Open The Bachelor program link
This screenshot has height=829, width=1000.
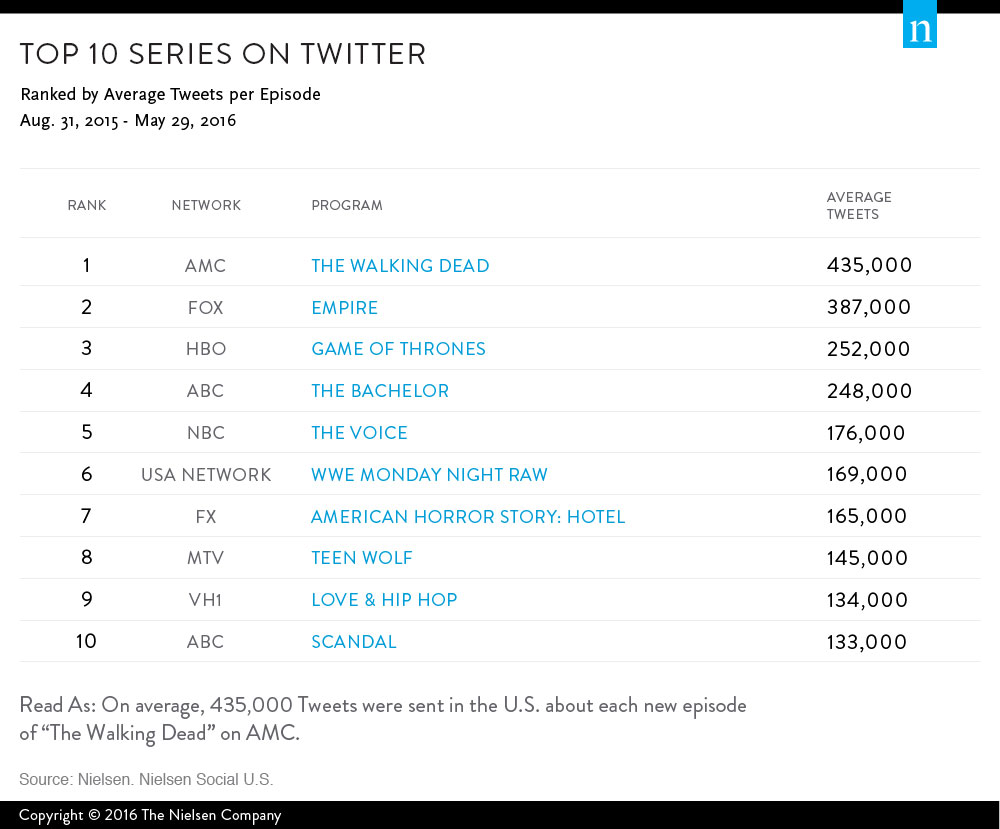[x=380, y=391]
